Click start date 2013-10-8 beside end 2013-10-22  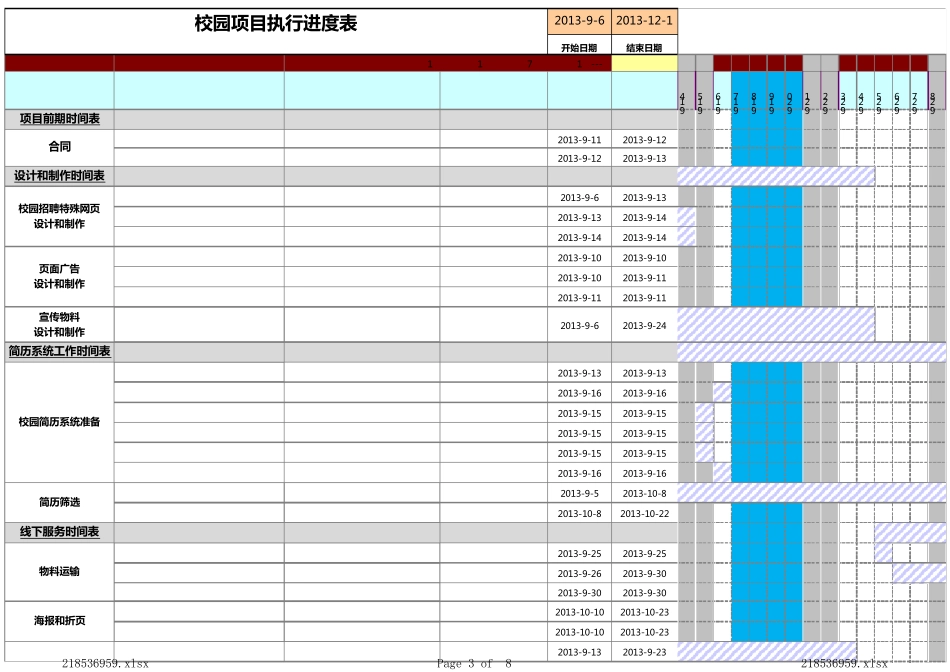pyautogui.click(x=579, y=513)
